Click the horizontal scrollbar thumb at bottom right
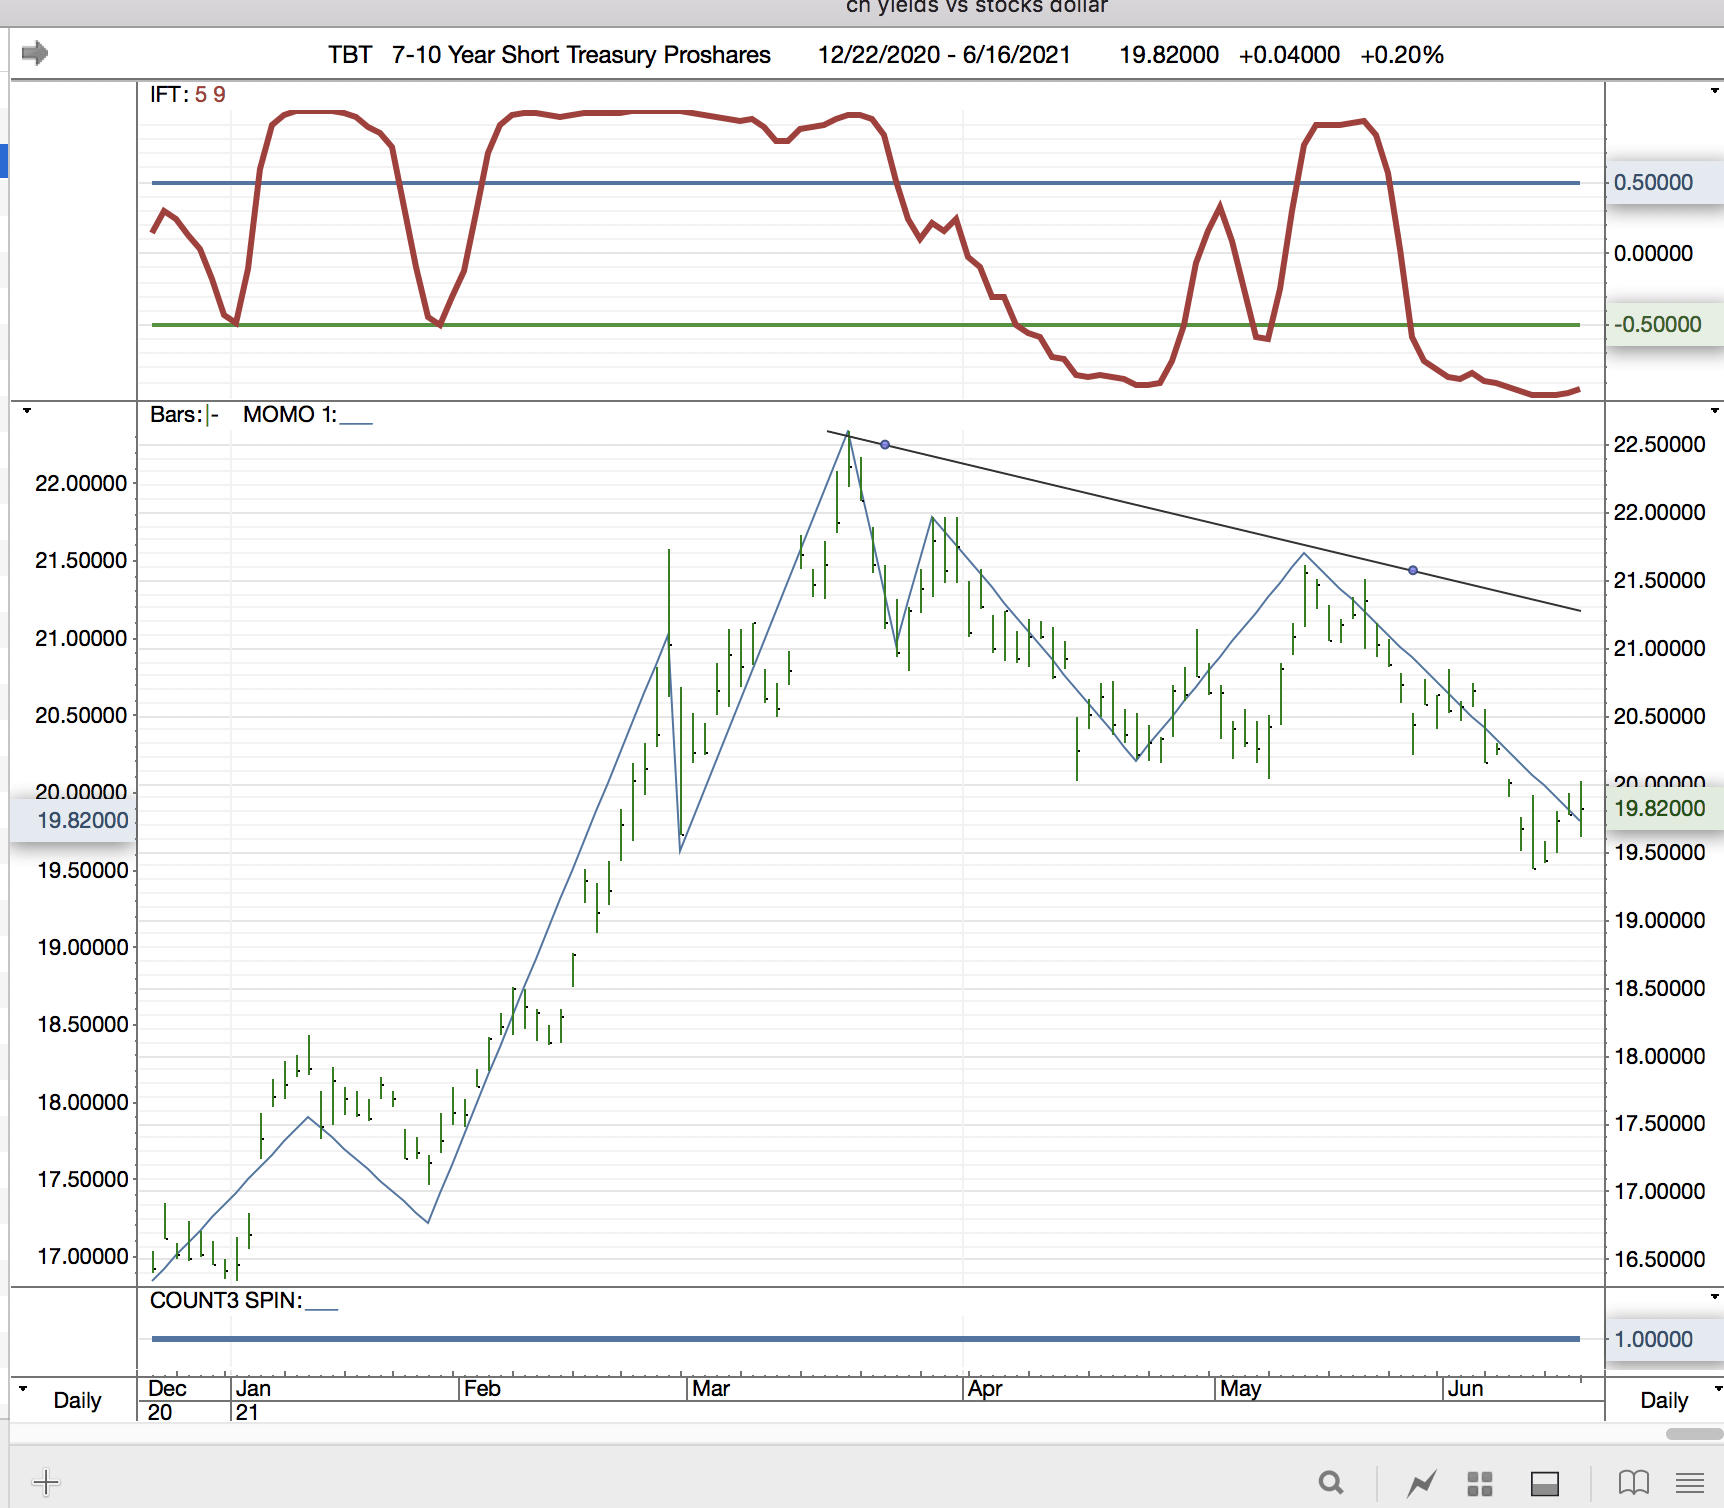Image resolution: width=1724 pixels, height=1508 pixels. pos(1694,1433)
